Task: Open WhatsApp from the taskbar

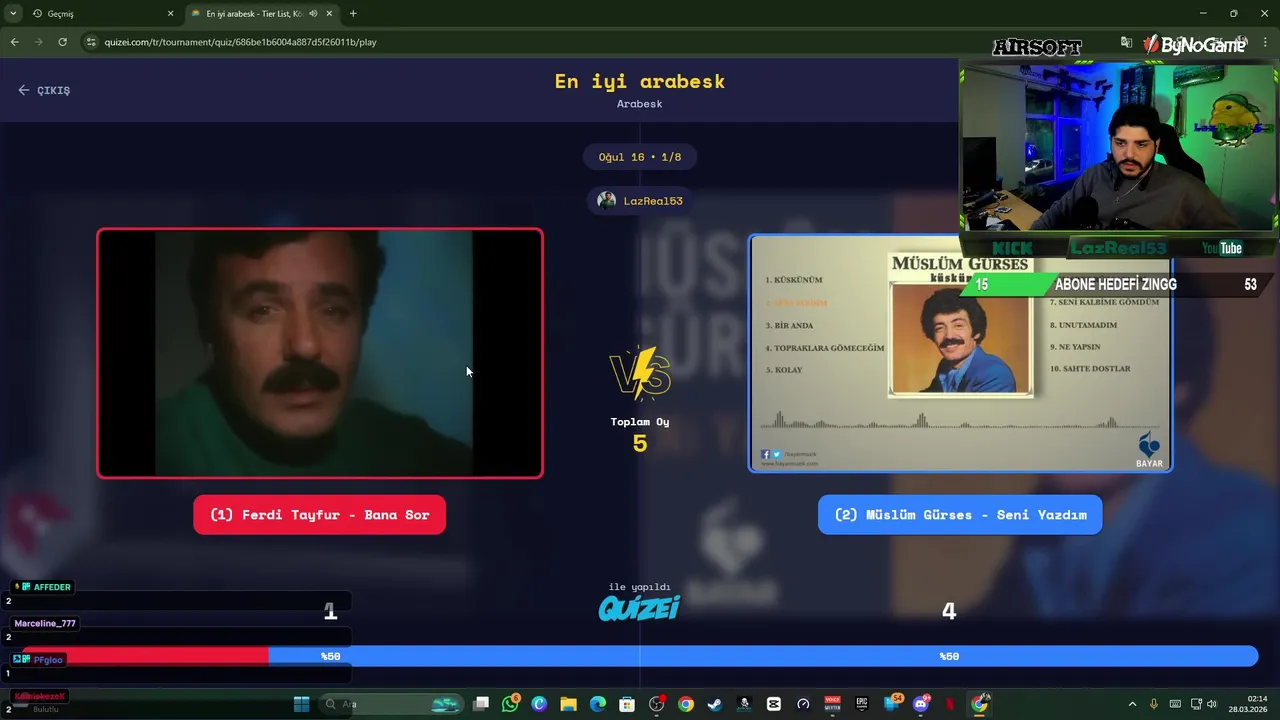Action: (x=511, y=704)
